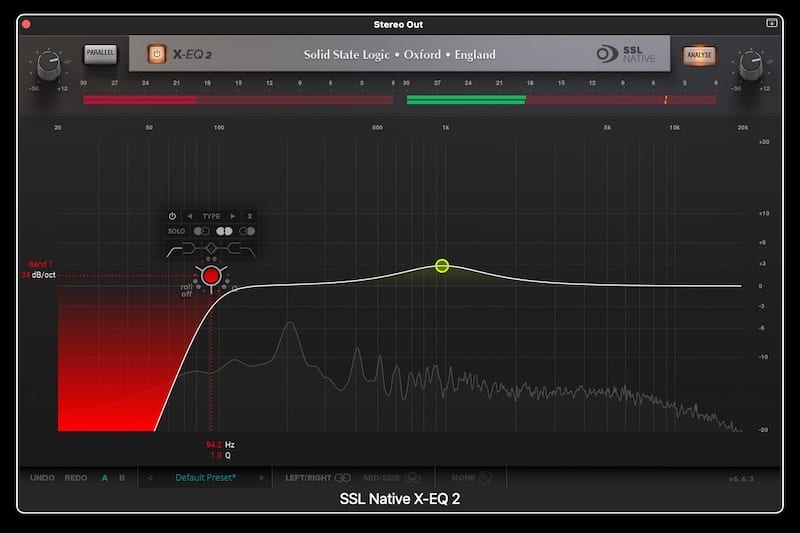Click the Band 1 label

[x=40, y=264]
